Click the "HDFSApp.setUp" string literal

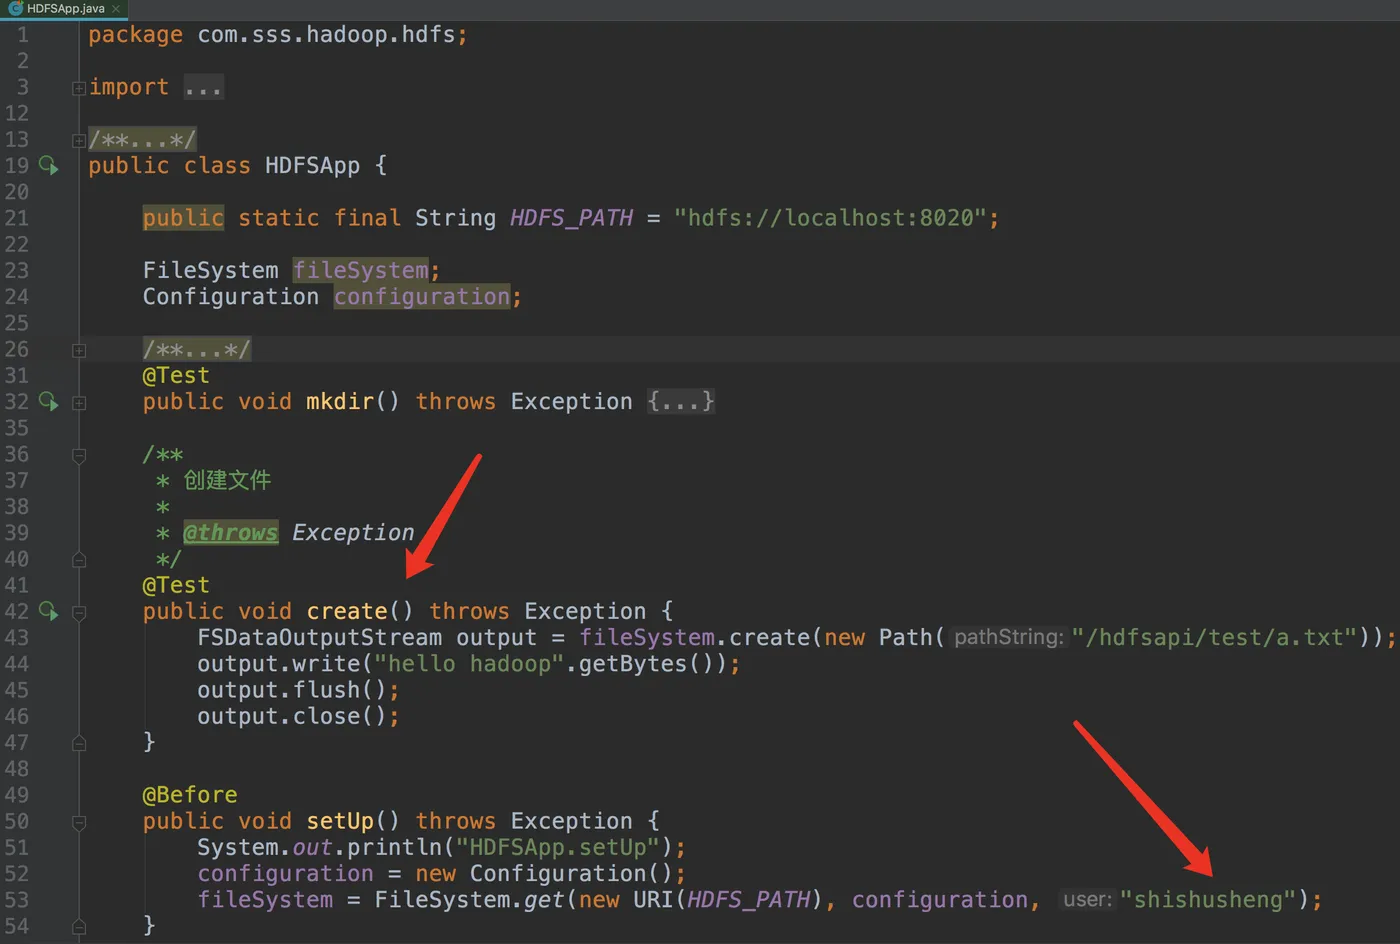558,847
